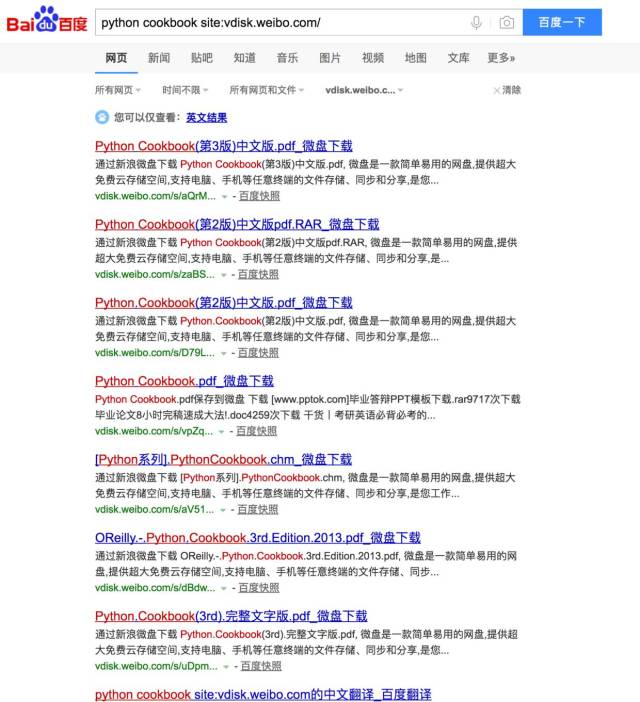640x702 pixels.
Task: Click the vdisk.weibo.com/s/aV51... URL text
Action: coord(154,509)
